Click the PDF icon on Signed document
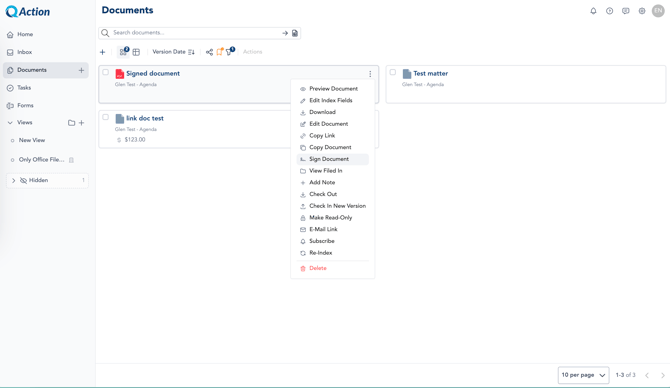Image resolution: width=670 pixels, height=388 pixels. (120, 74)
